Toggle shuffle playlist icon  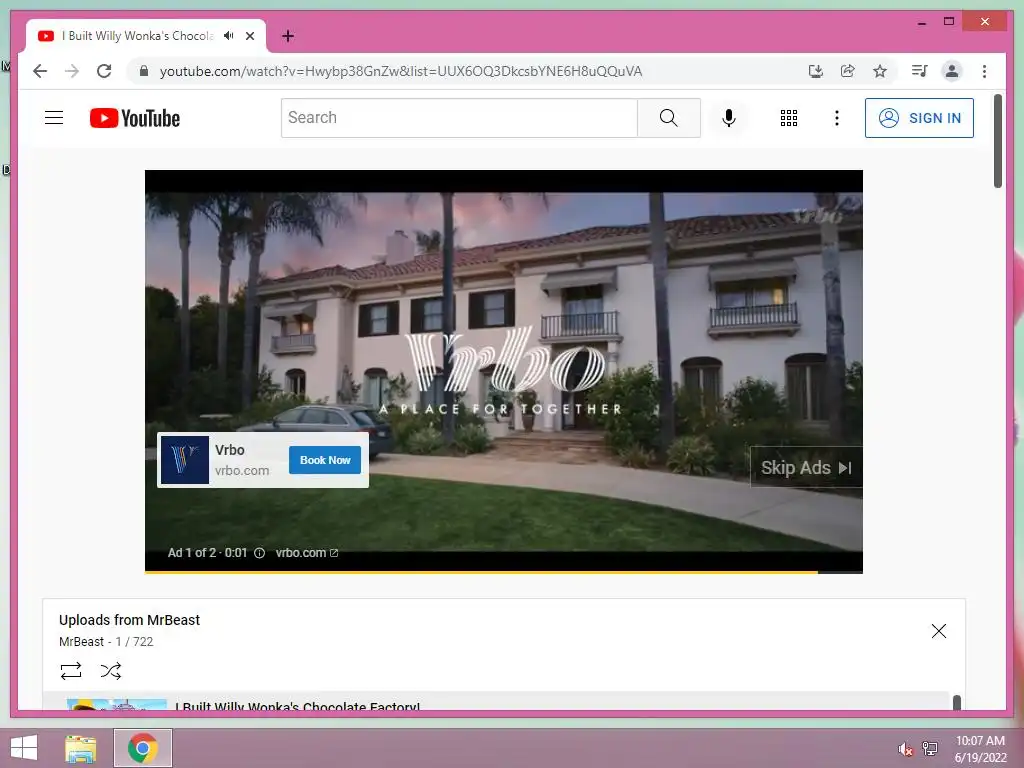pyautogui.click(x=111, y=671)
